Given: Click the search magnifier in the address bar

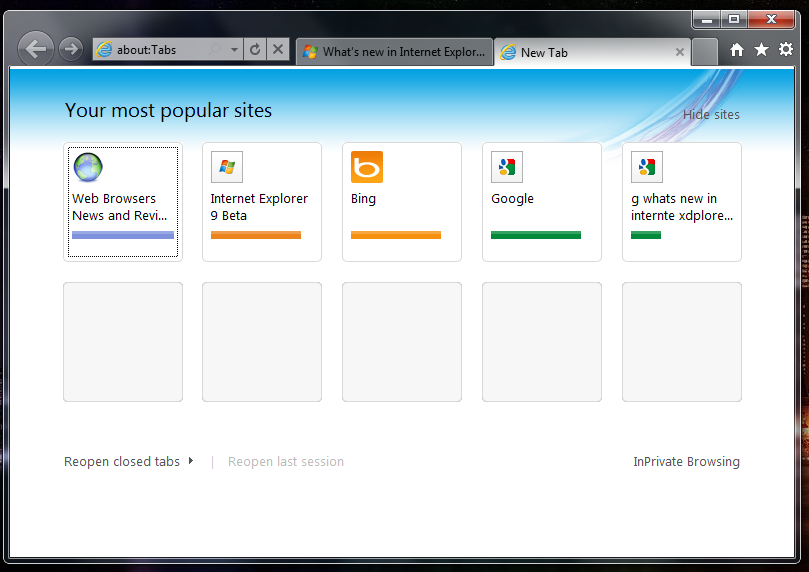Looking at the screenshot, I should tap(215, 49).
